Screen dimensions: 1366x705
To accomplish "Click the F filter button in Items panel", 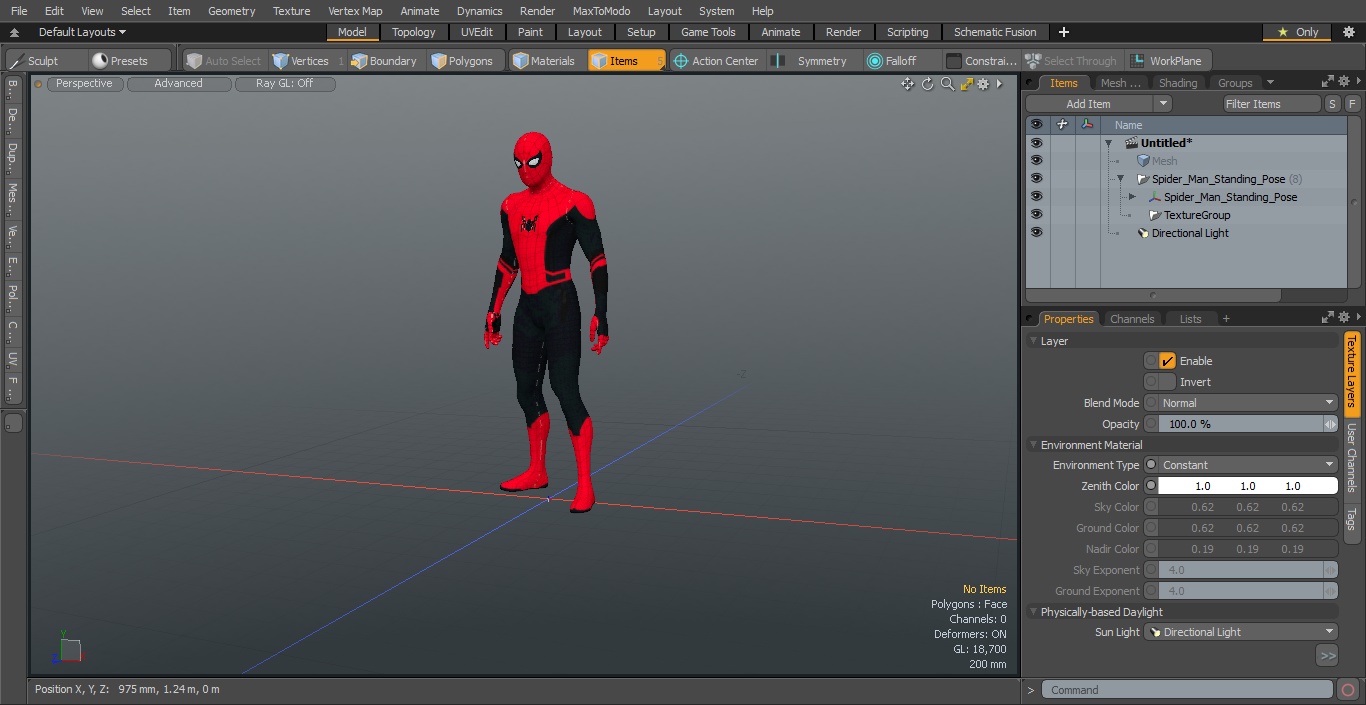I will tap(1352, 104).
